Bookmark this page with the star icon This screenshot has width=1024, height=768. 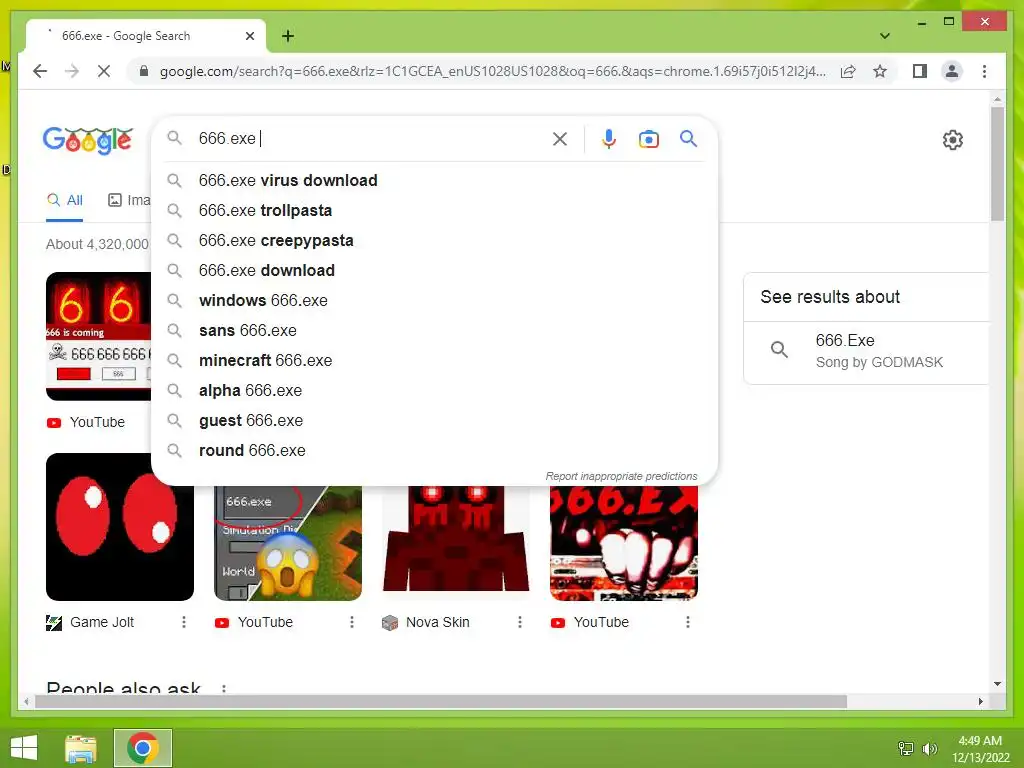(880, 71)
